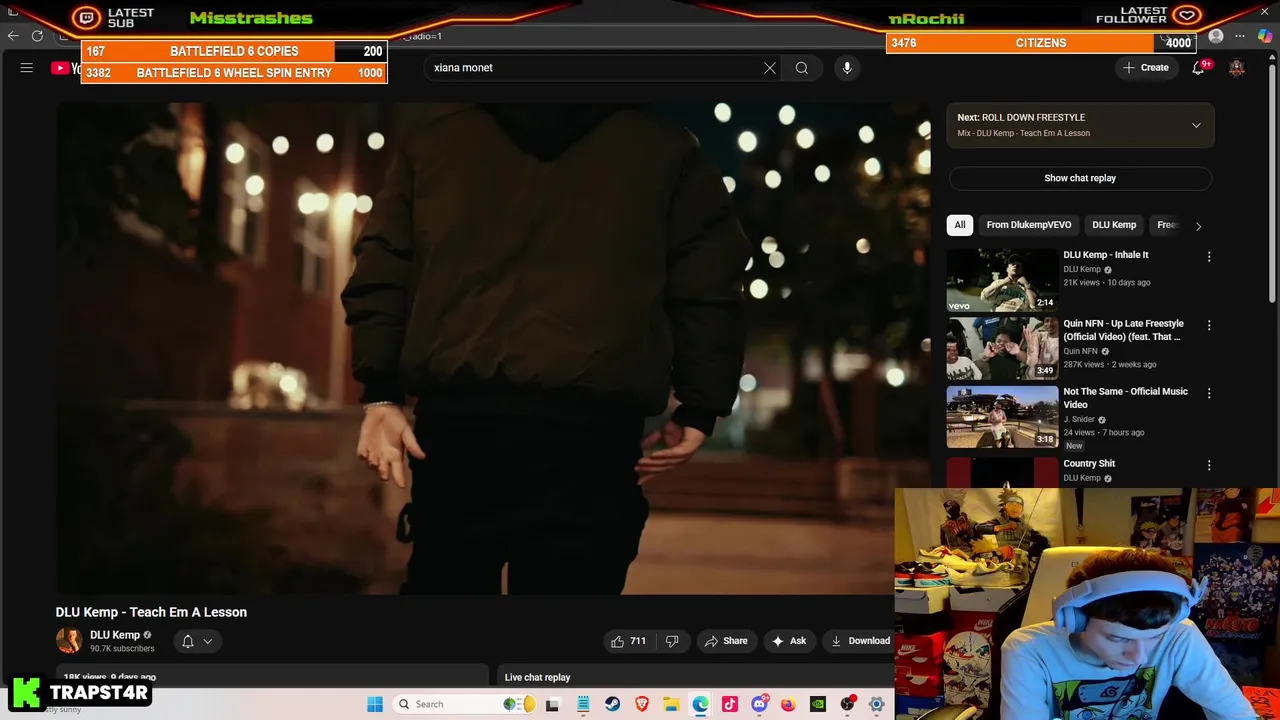Click the Download button

(x=860, y=641)
